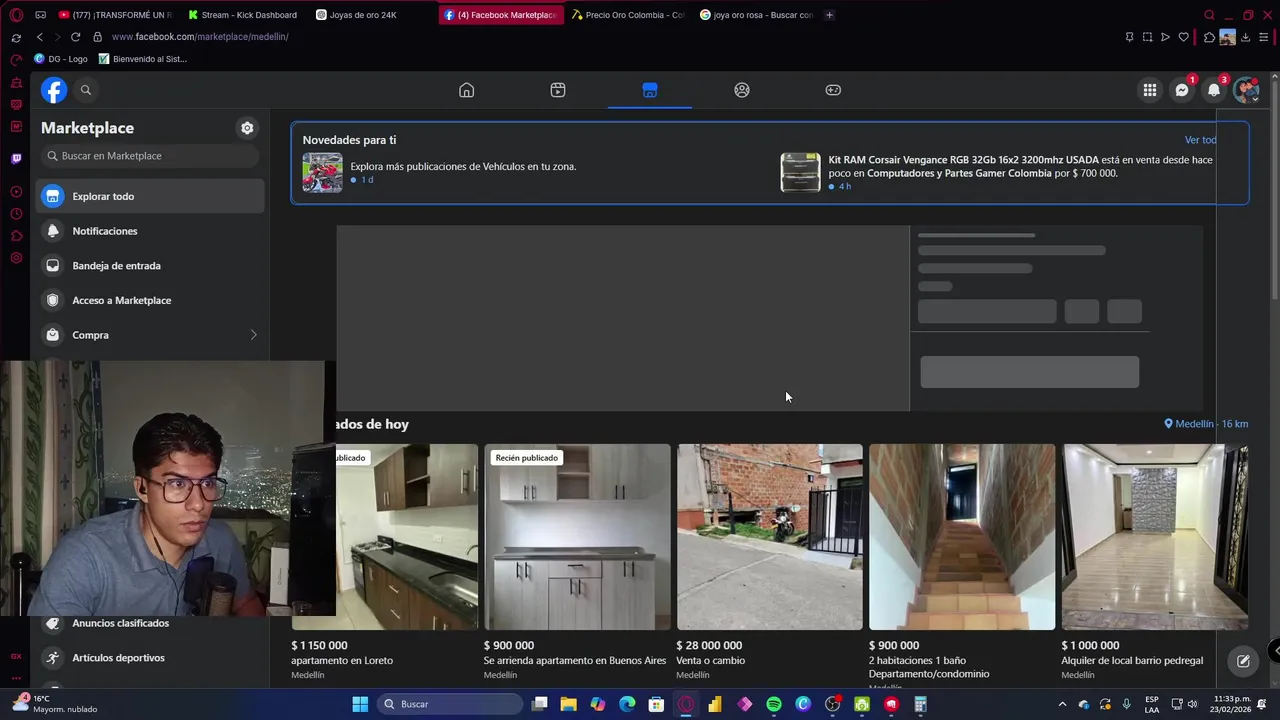The width and height of the screenshot is (1280, 720).
Task: Click the address bar URL
Action: pyautogui.click(x=200, y=37)
